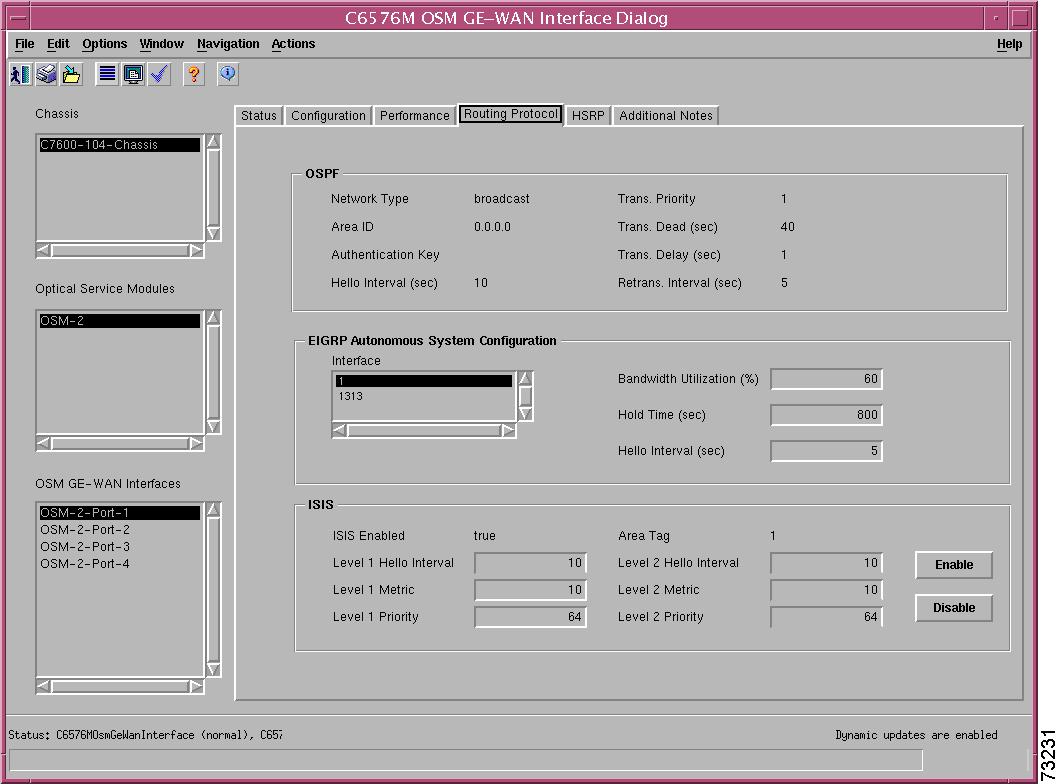Click right arrow of Optical Service Modules scrollbar
Viewport: 1061px width, 784px height.
coord(196,443)
